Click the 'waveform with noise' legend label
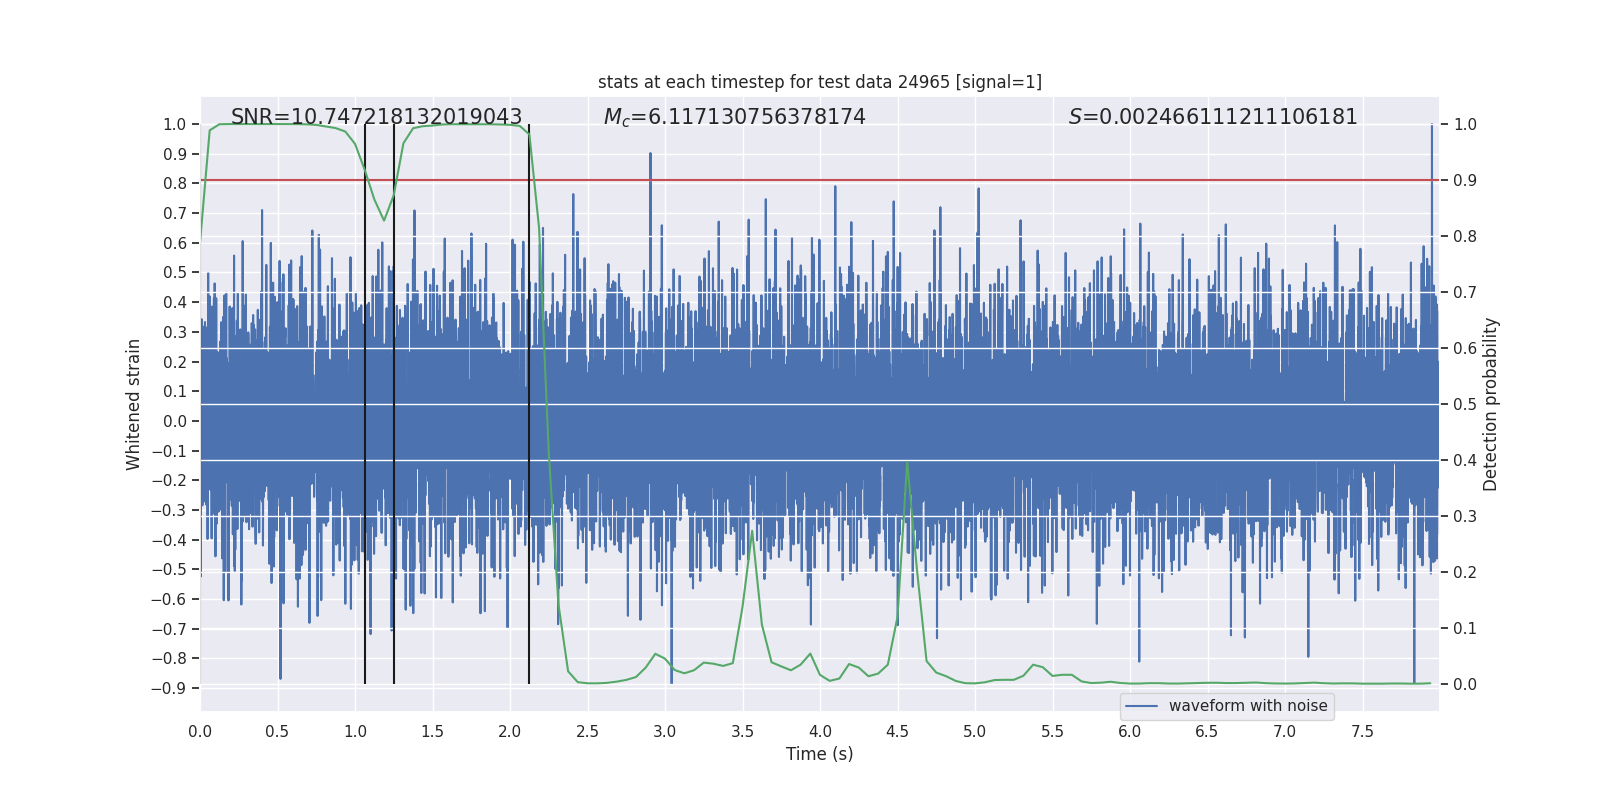 click(1247, 706)
